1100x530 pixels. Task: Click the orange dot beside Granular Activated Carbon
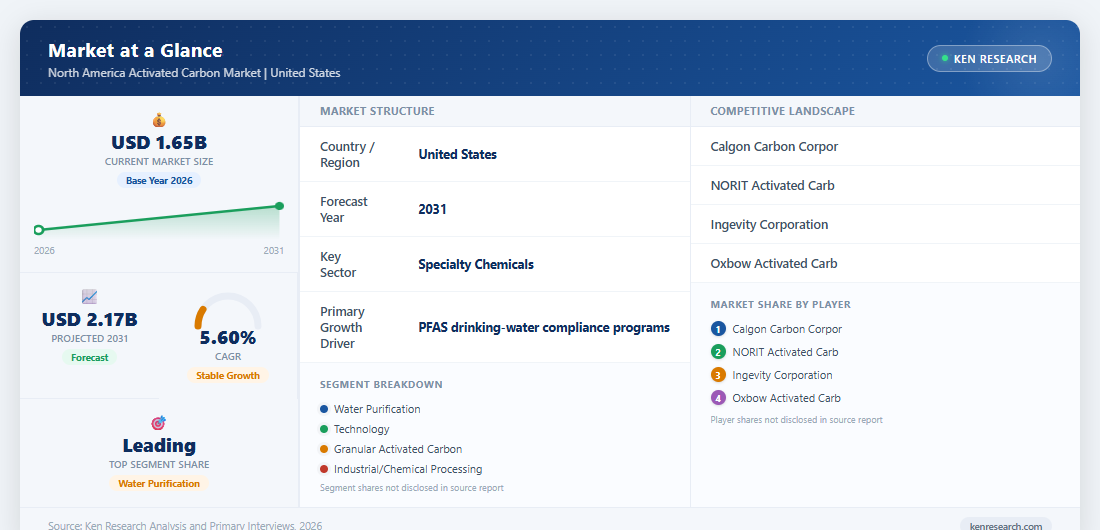click(x=323, y=449)
